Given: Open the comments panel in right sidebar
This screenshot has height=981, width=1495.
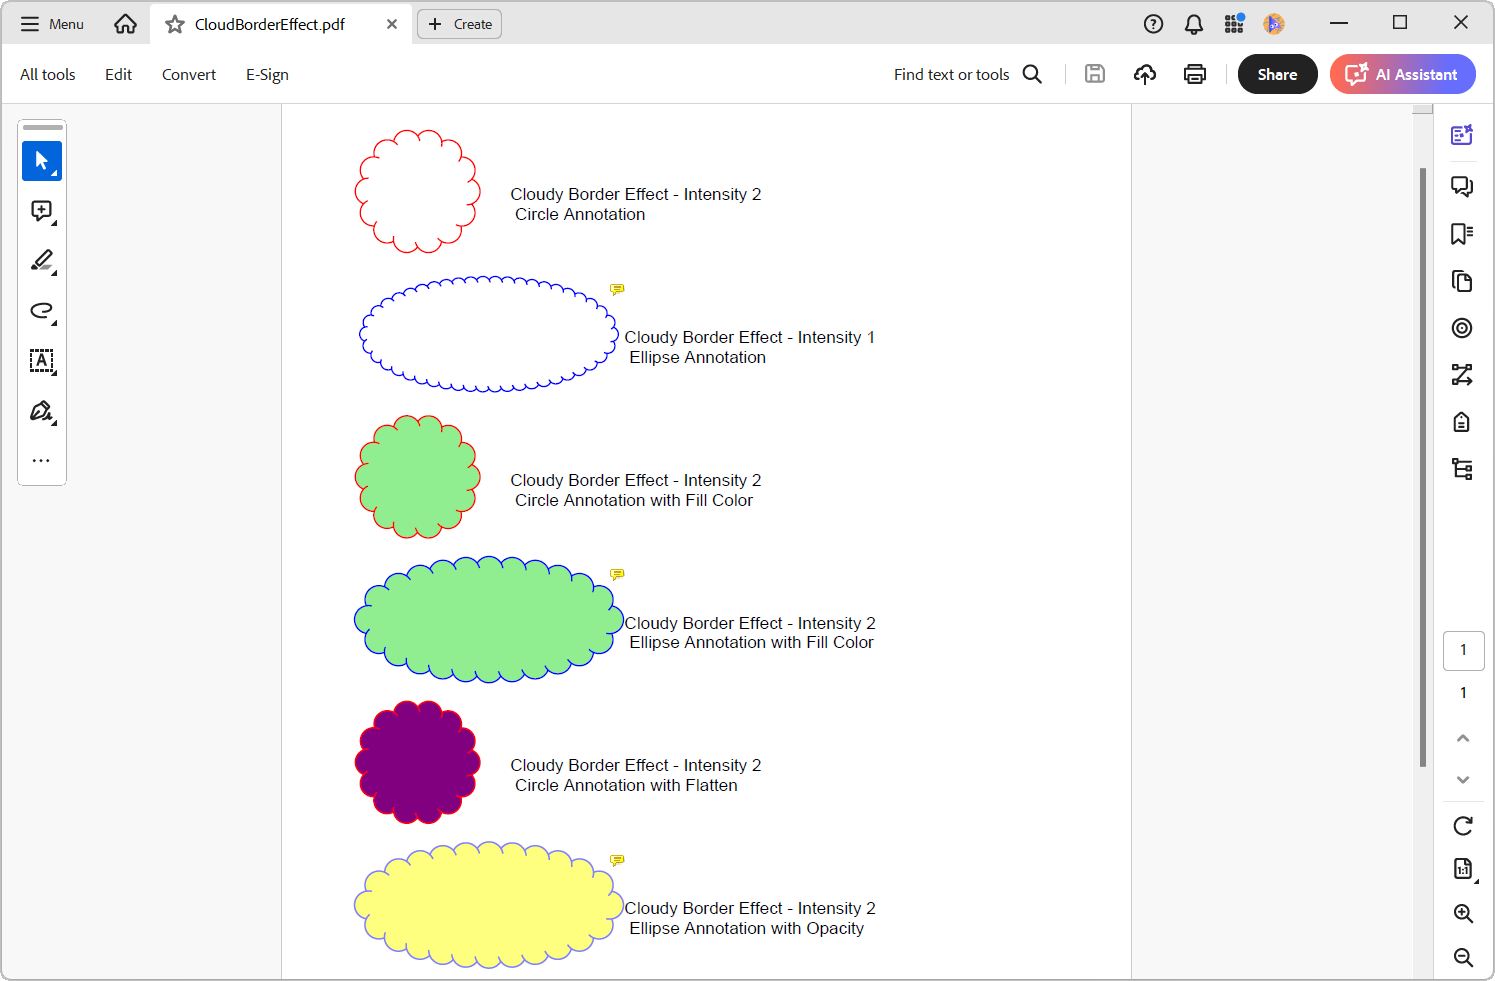Looking at the screenshot, I should tap(1462, 186).
